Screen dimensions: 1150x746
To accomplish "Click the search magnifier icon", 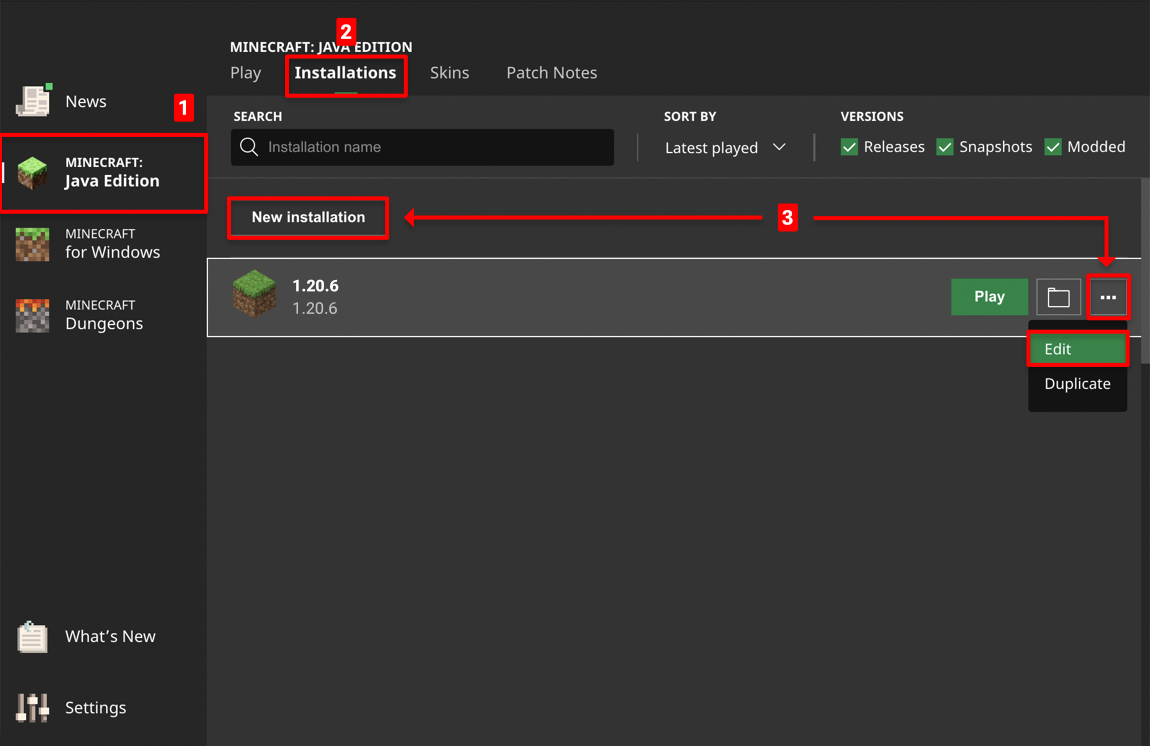I will pos(250,148).
